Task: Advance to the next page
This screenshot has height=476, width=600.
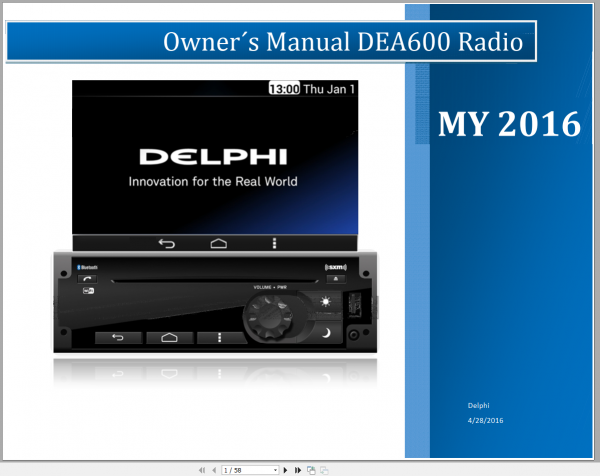Action: click(x=285, y=470)
